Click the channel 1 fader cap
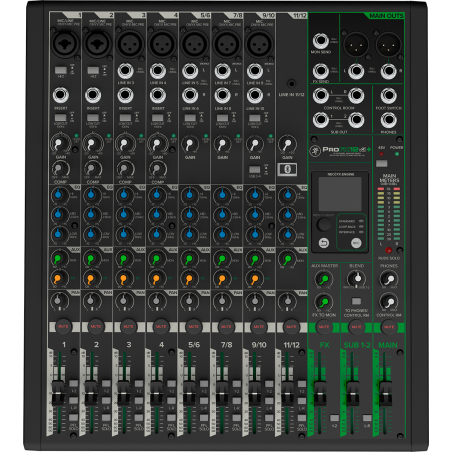The width and height of the screenshot is (452, 452). [58, 393]
